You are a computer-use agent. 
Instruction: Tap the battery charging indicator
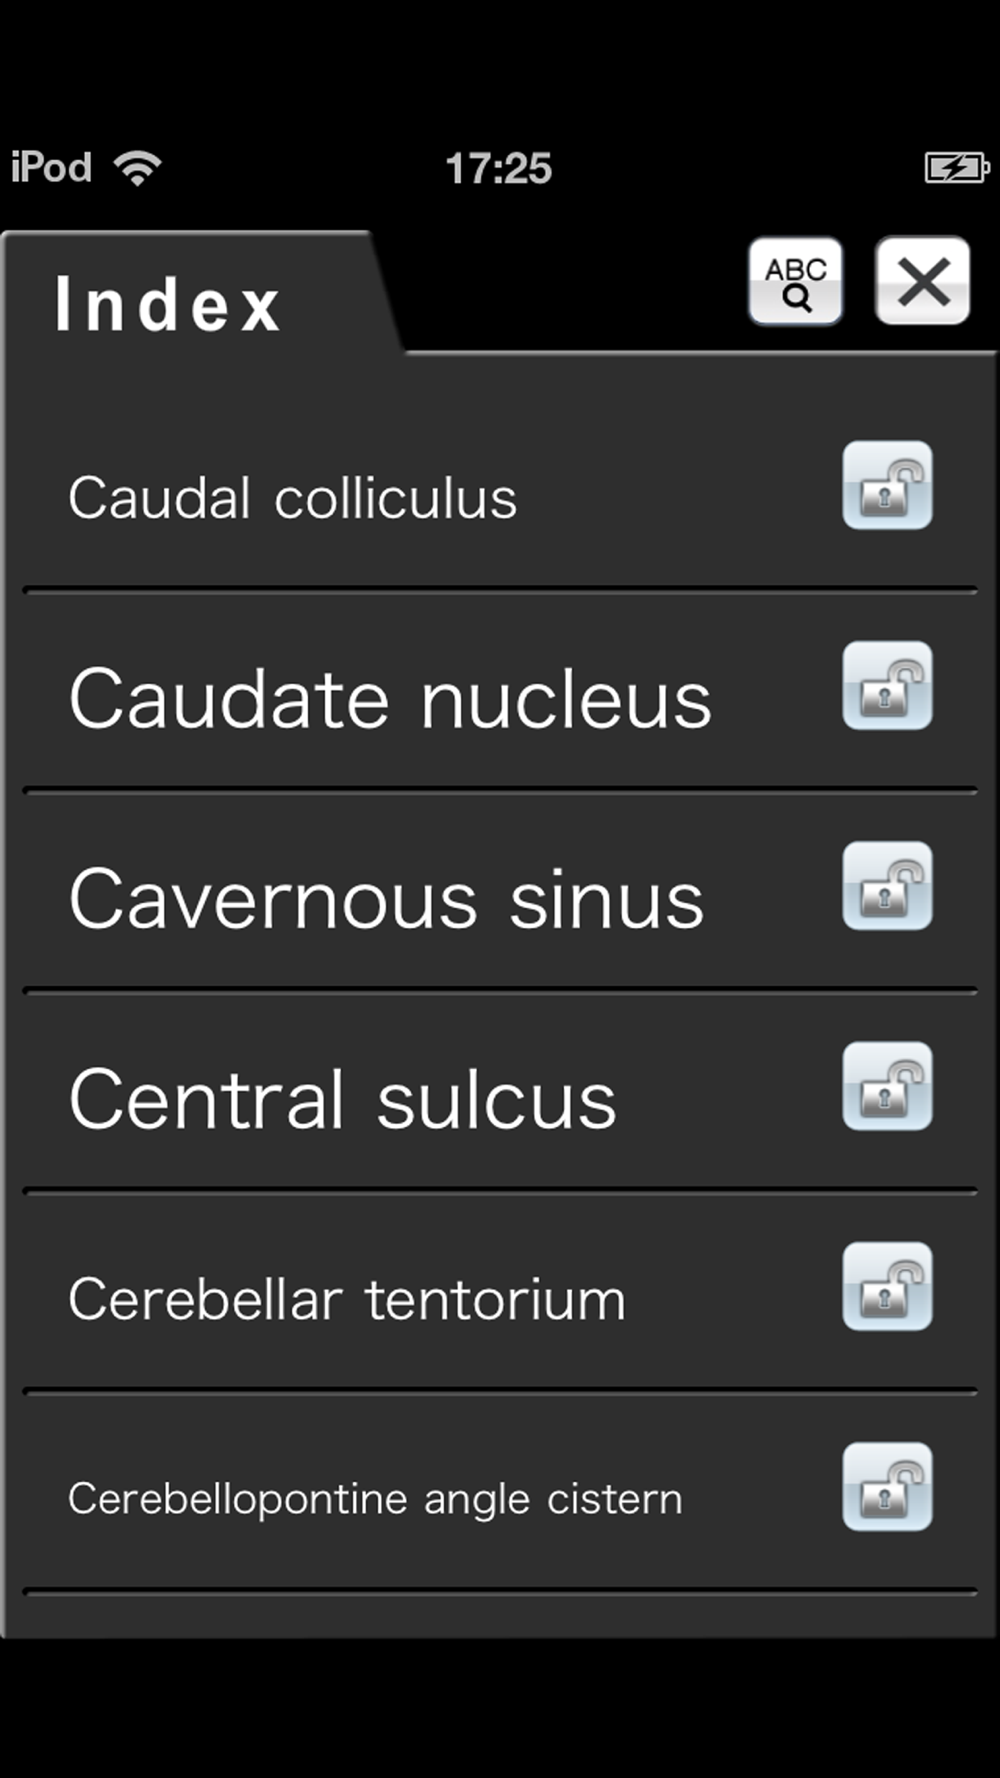click(x=957, y=167)
